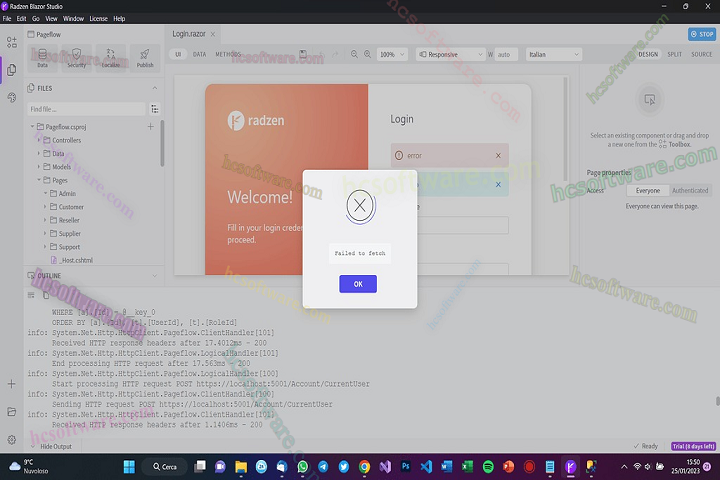This screenshot has width=720, height=480.
Task: Click the width auto input field
Action: click(x=506, y=54)
